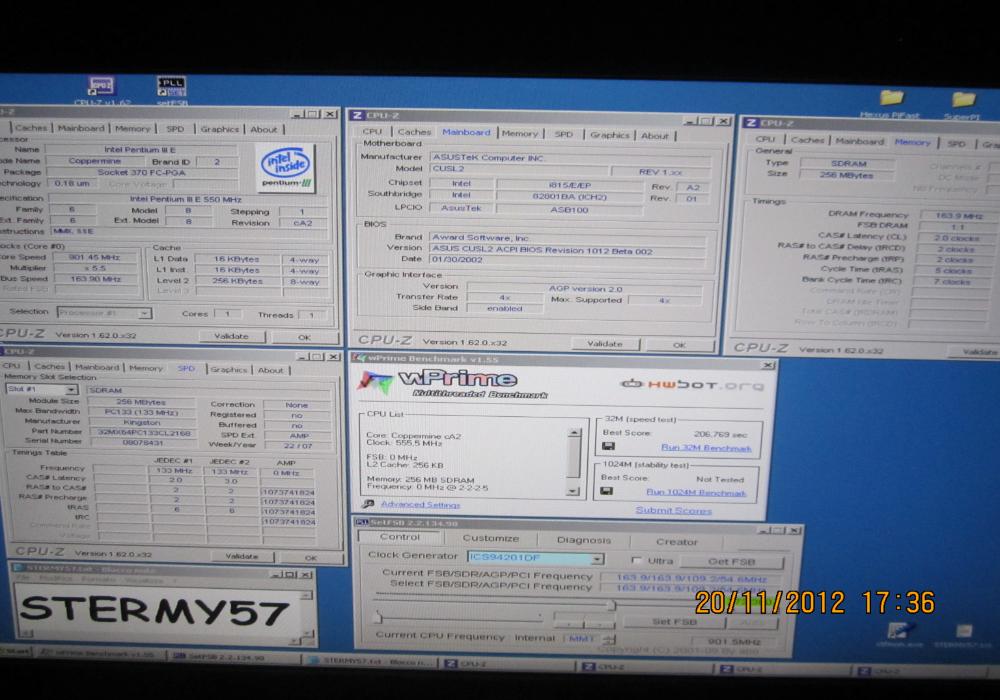Click the Get FSB button
The image size is (1000, 700).
pos(732,562)
